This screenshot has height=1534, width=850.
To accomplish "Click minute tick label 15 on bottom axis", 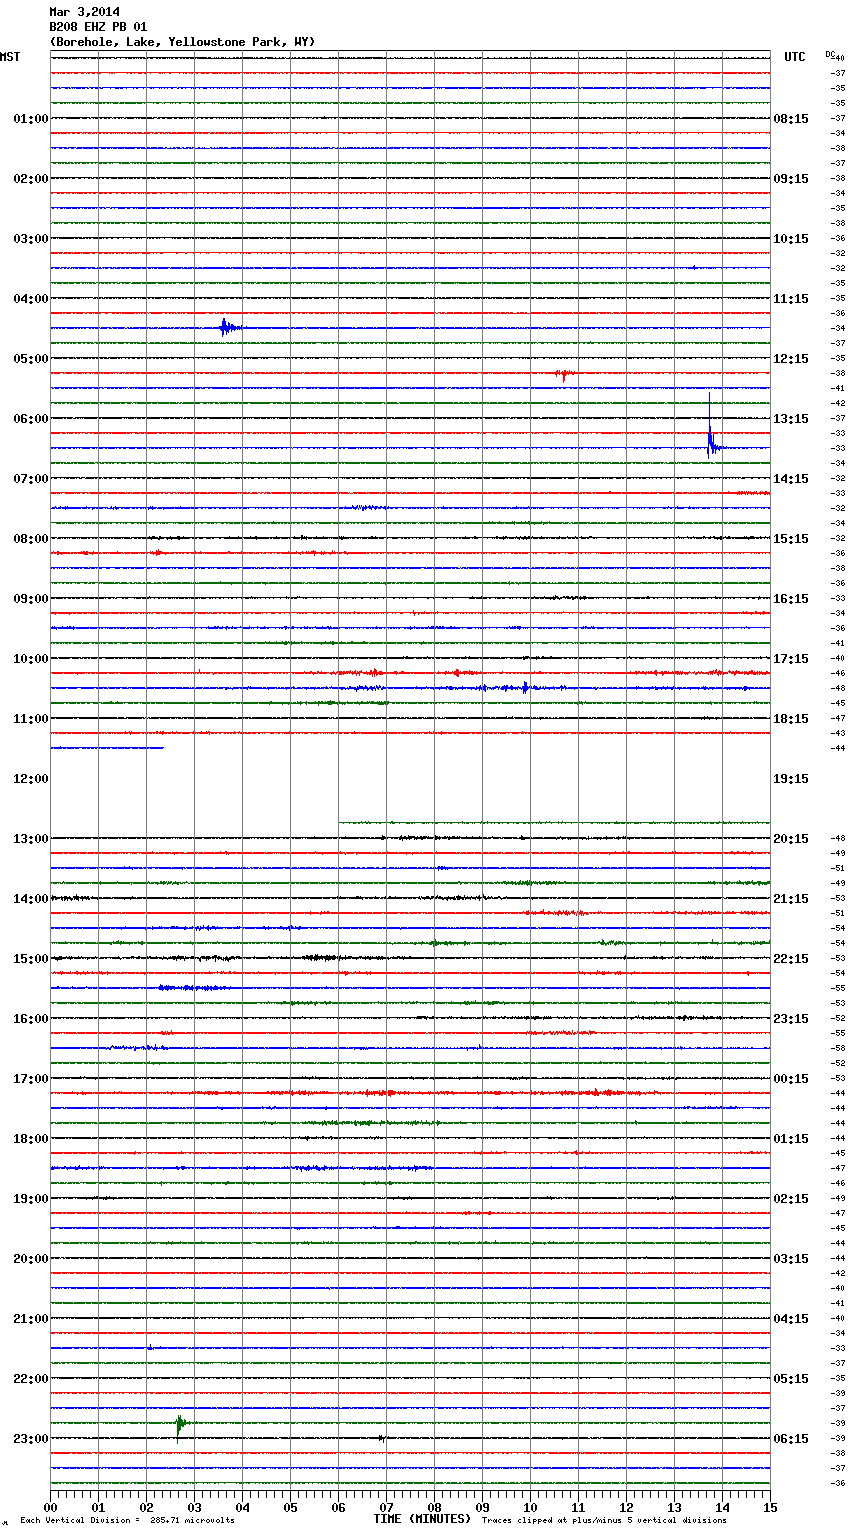I will coord(770,1507).
